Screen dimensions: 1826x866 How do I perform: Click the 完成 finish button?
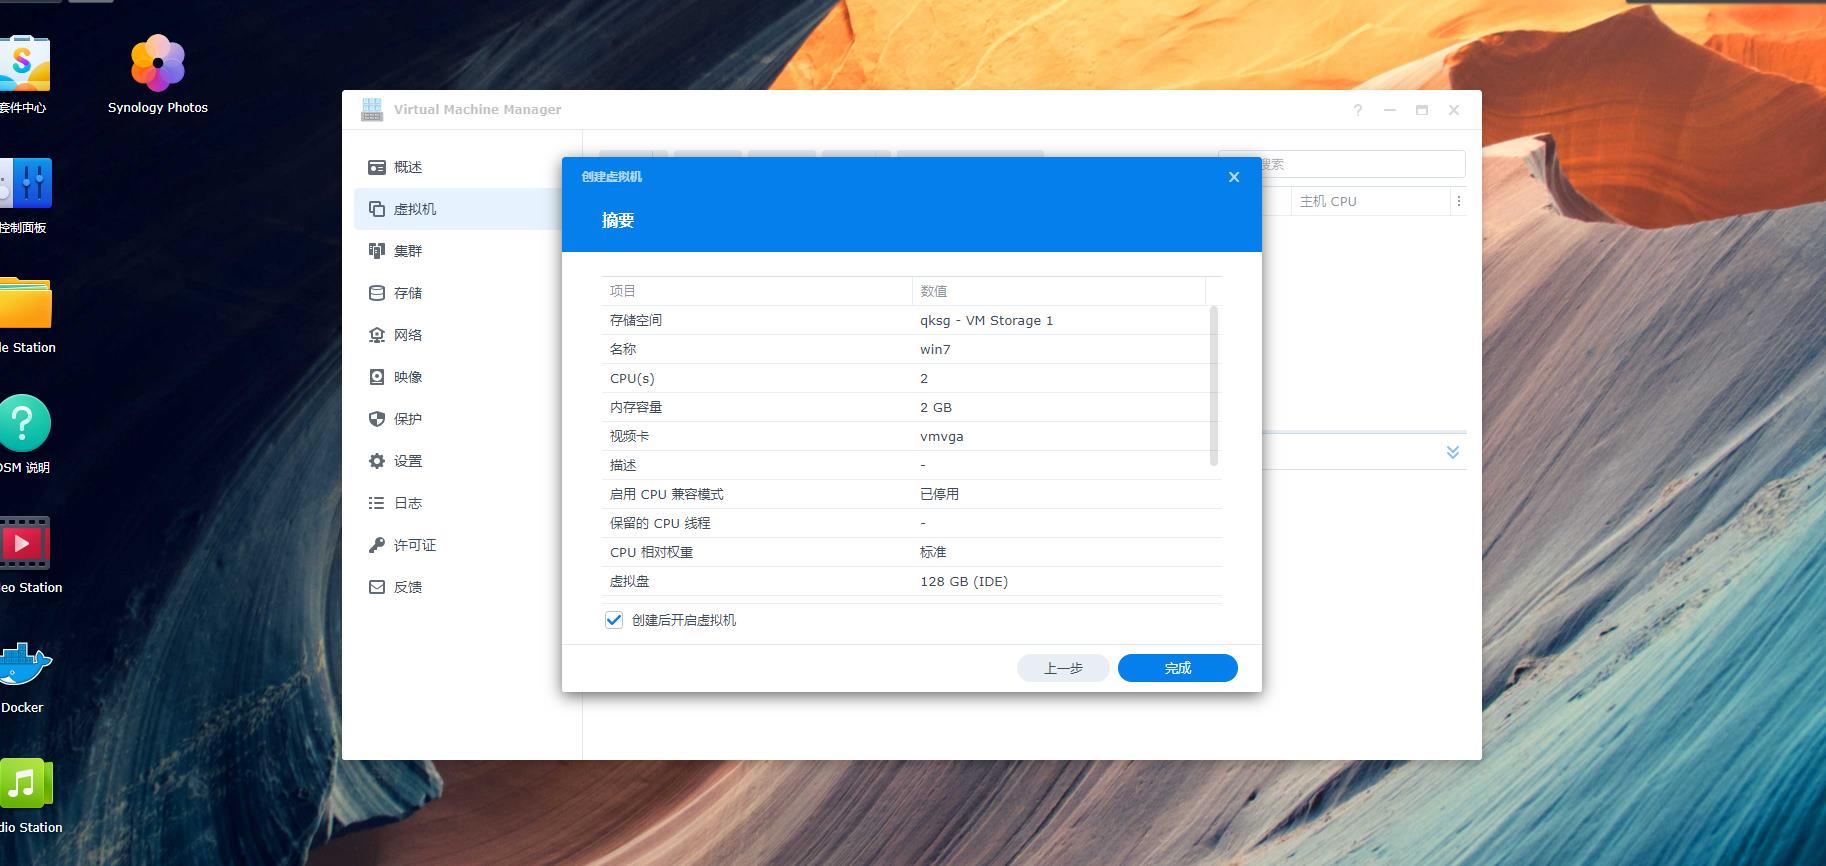tap(1177, 668)
